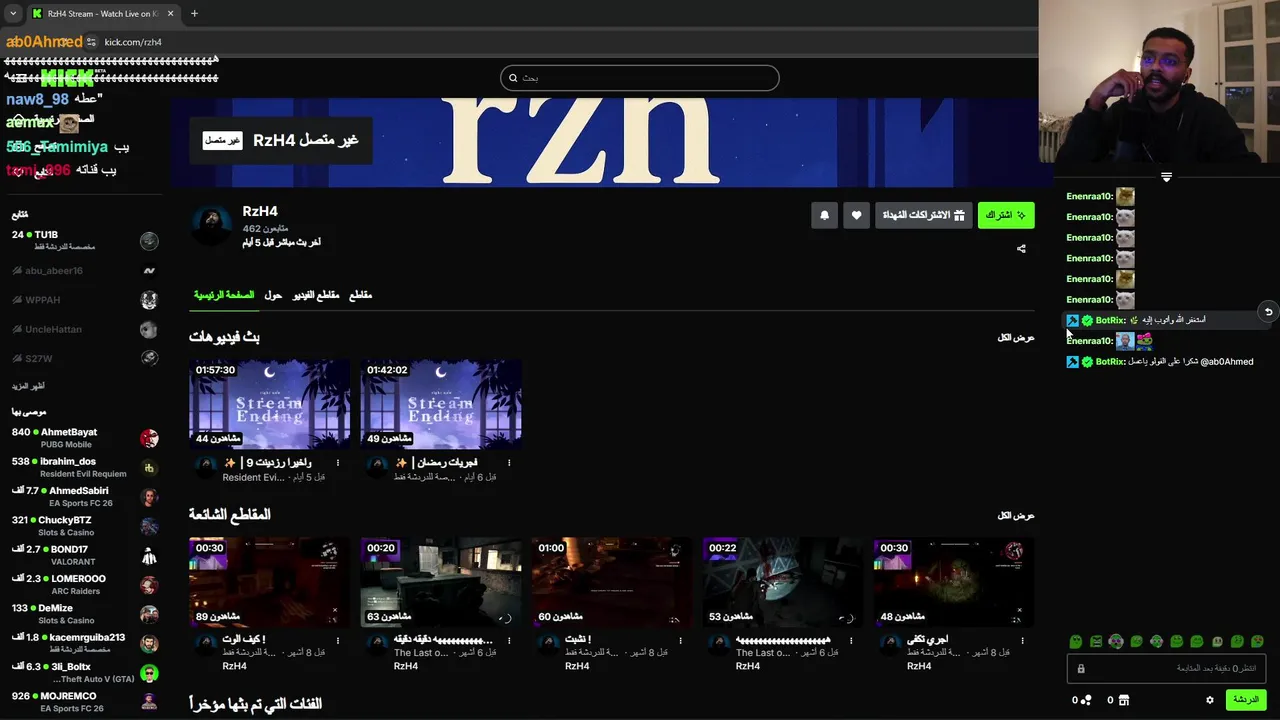This screenshot has height=720, width=1280.
Task: Click the lock icon in chat input
Action: tap(1081, 669)
